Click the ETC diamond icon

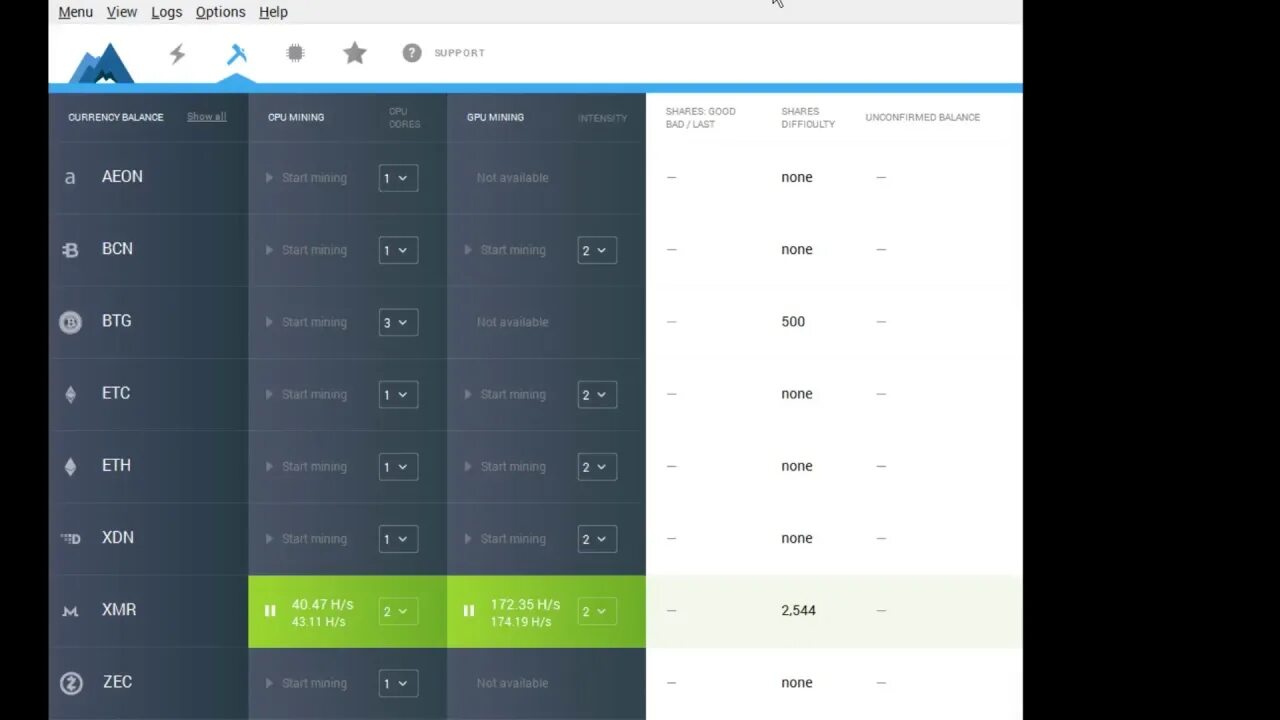click(x=70, y=394)
